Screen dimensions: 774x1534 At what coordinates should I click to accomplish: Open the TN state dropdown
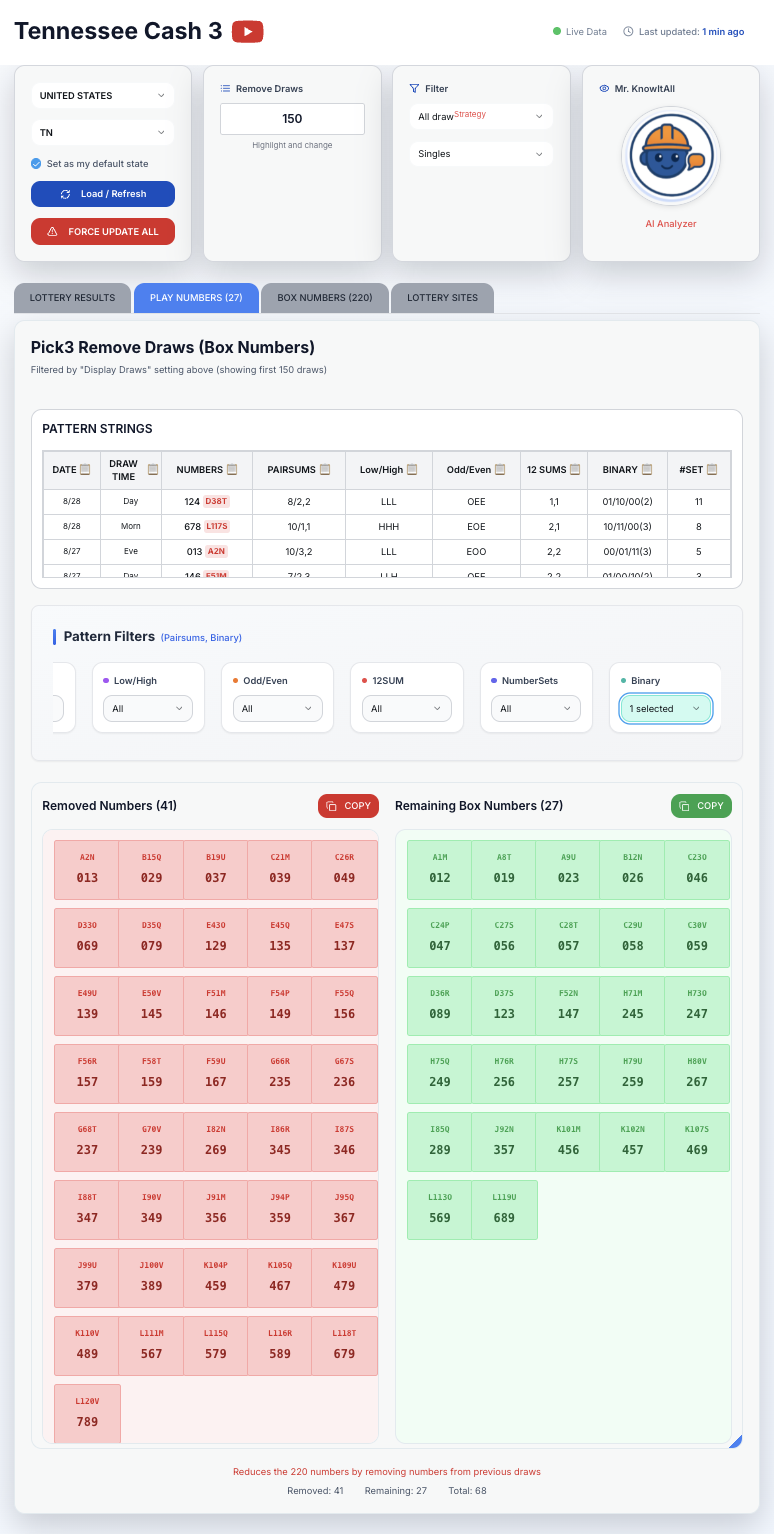pyautogui.click(x=103, y=132)
